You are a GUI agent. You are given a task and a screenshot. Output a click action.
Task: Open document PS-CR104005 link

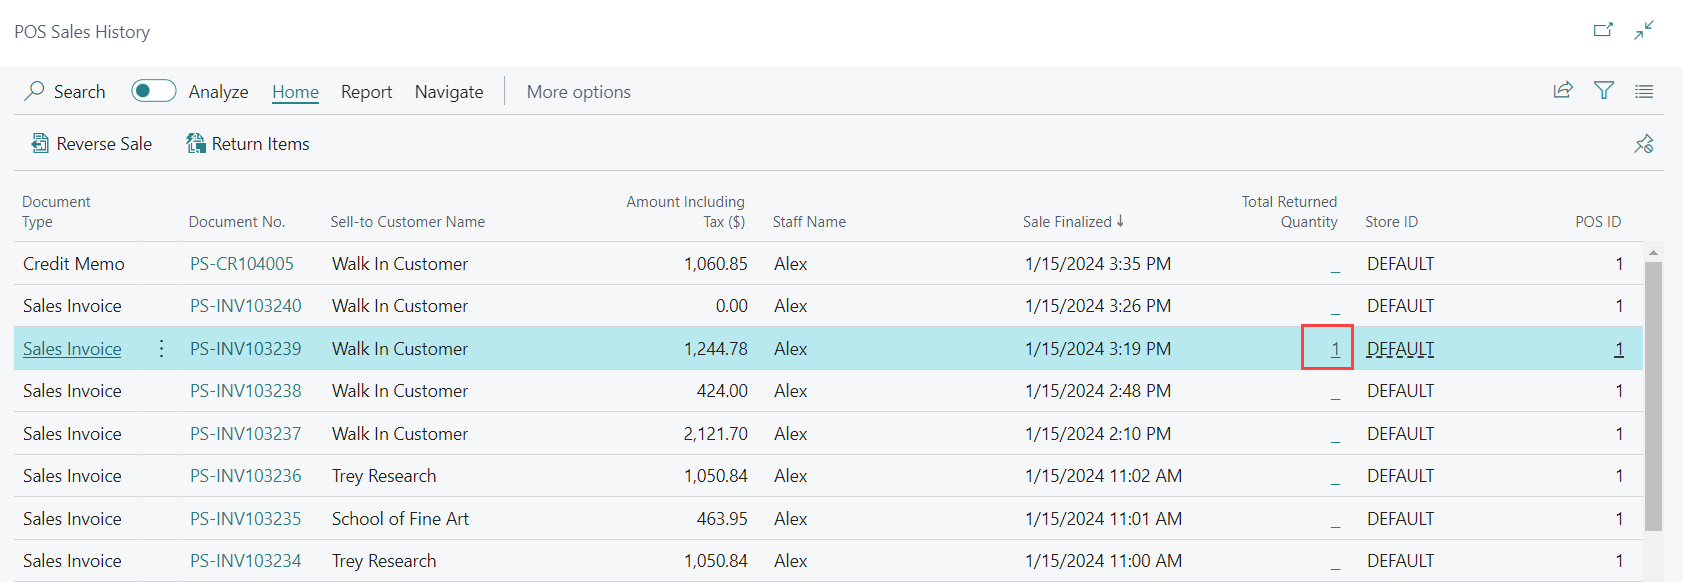pyautogui.click(x=242, y=264)
